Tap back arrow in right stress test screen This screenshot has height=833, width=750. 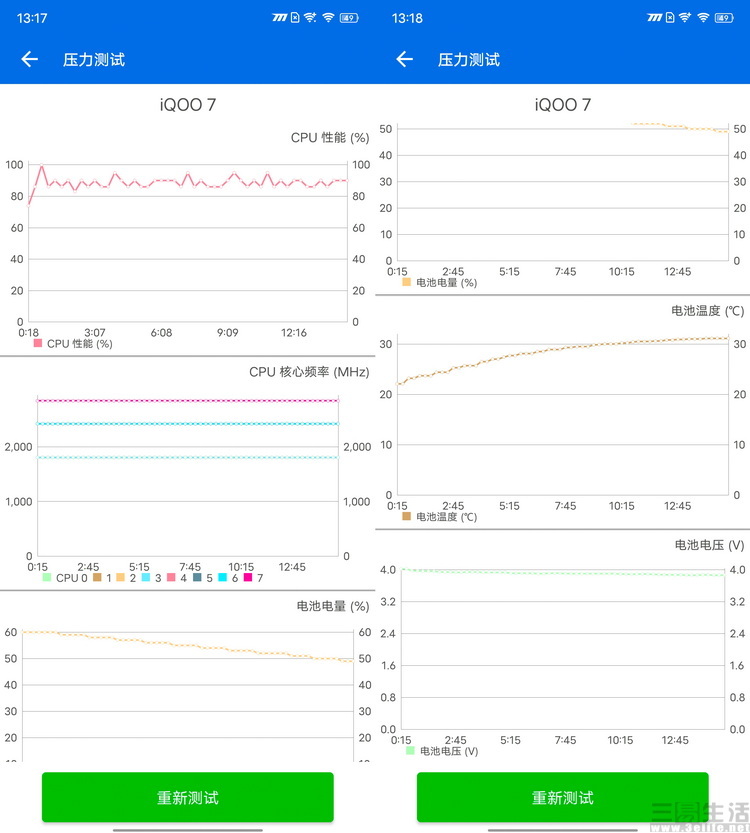click(x=405, y=59)
